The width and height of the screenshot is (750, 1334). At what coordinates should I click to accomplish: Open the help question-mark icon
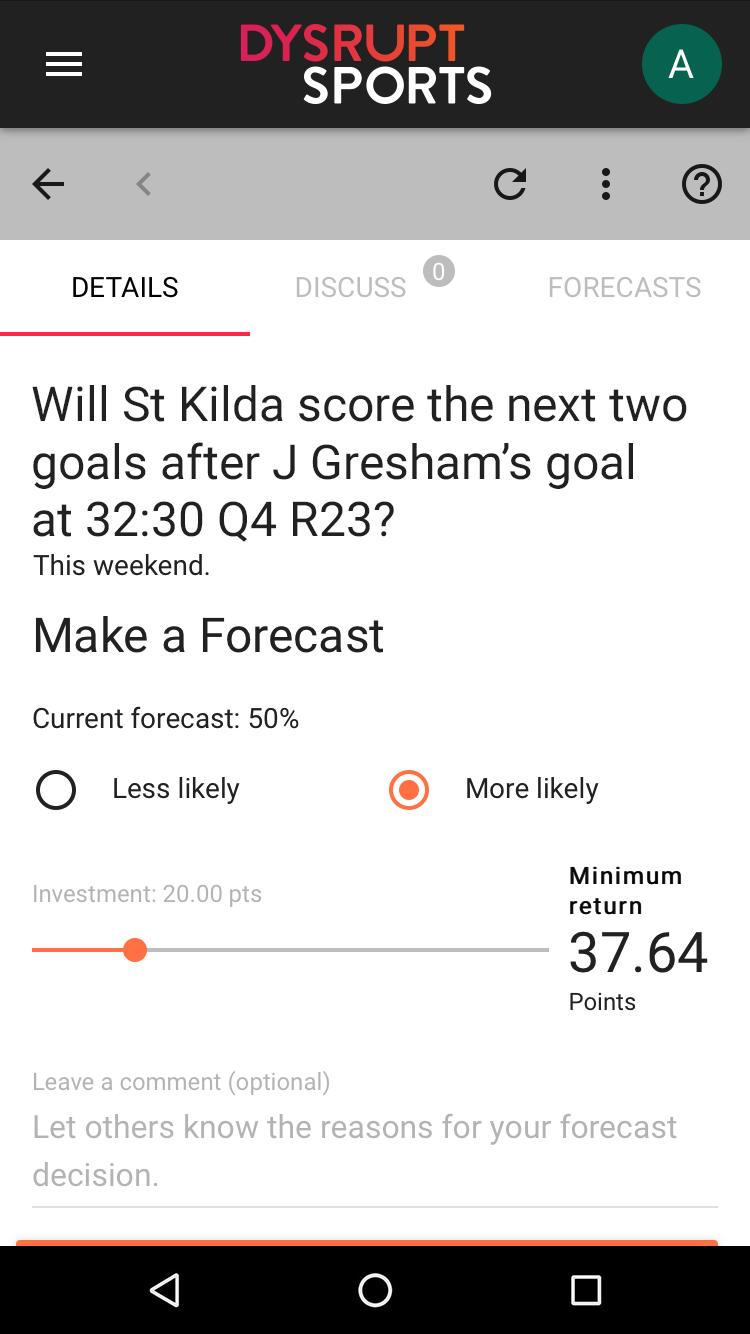[x=701, y=184]
